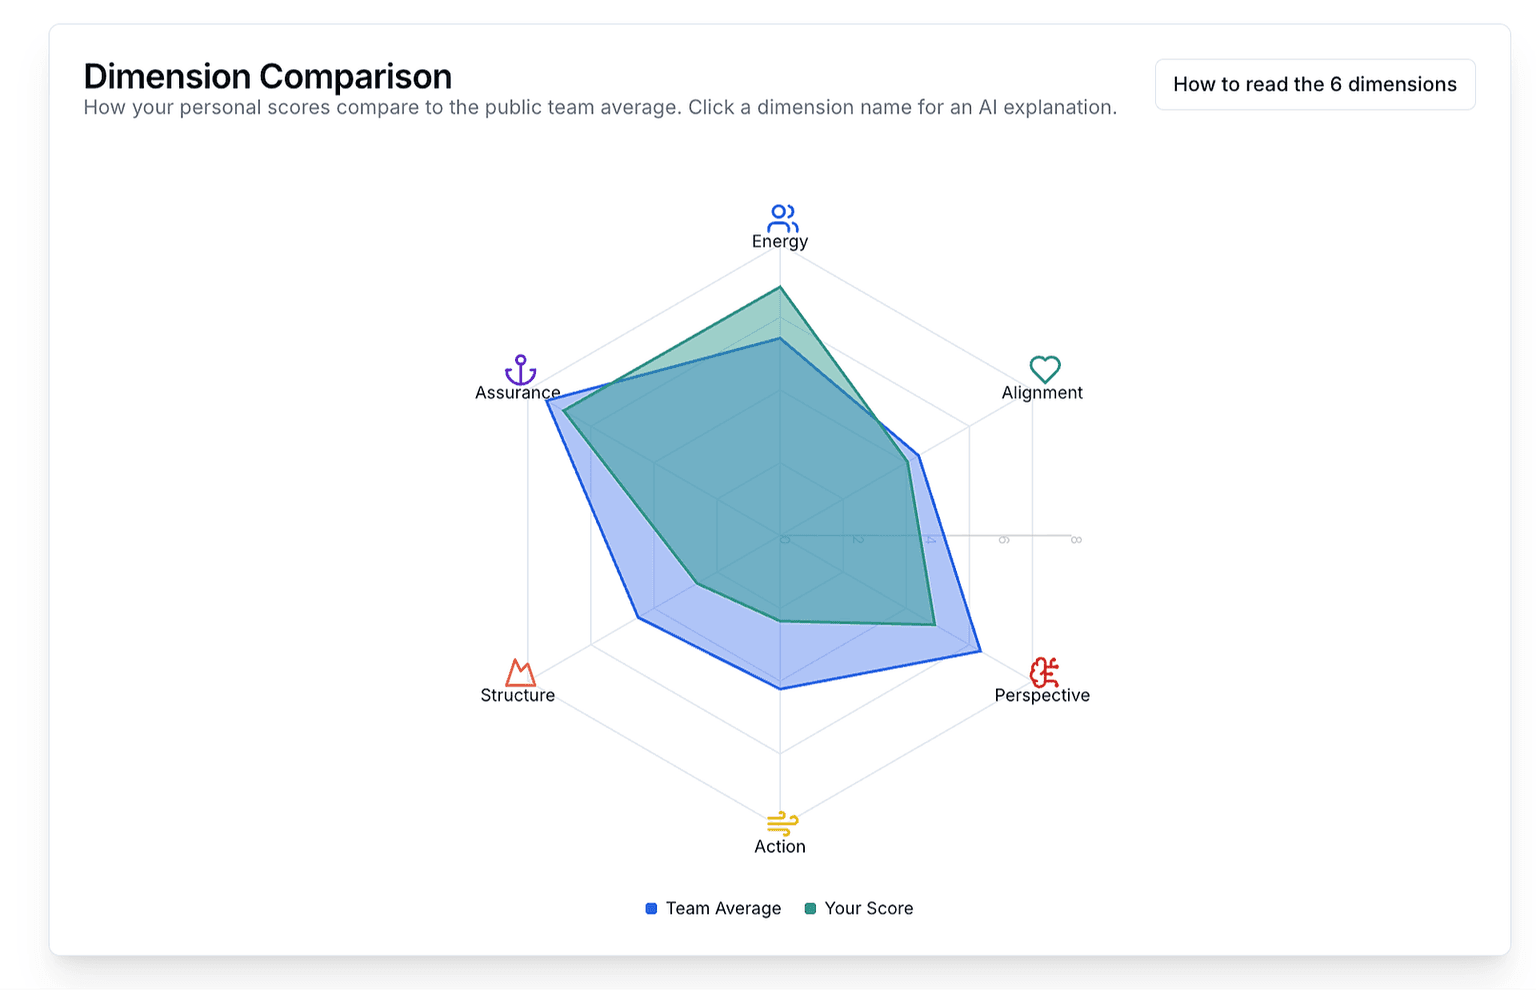Toggle the Your Score series in the legend
The width and height of the screenshot is (1536, 990).
[x=868, y=908]
